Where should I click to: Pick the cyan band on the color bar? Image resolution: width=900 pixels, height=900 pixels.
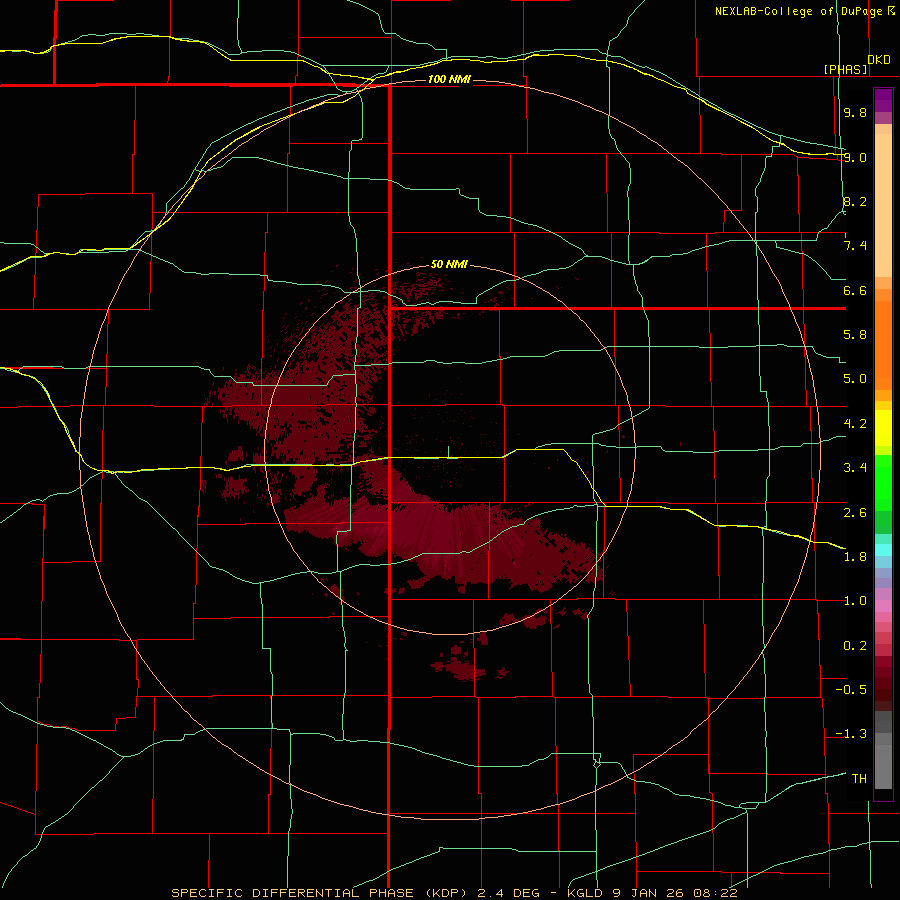tap(883, 549)
